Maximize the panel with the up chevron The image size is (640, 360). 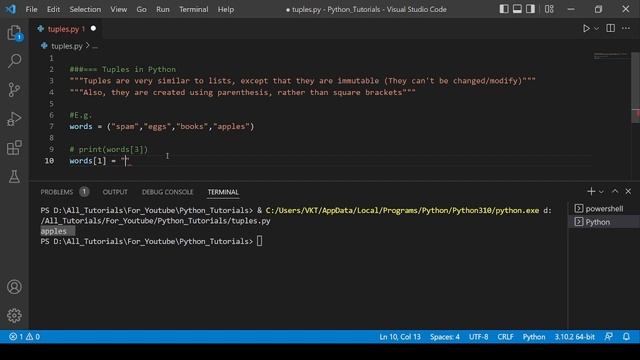tap(615, 191)
